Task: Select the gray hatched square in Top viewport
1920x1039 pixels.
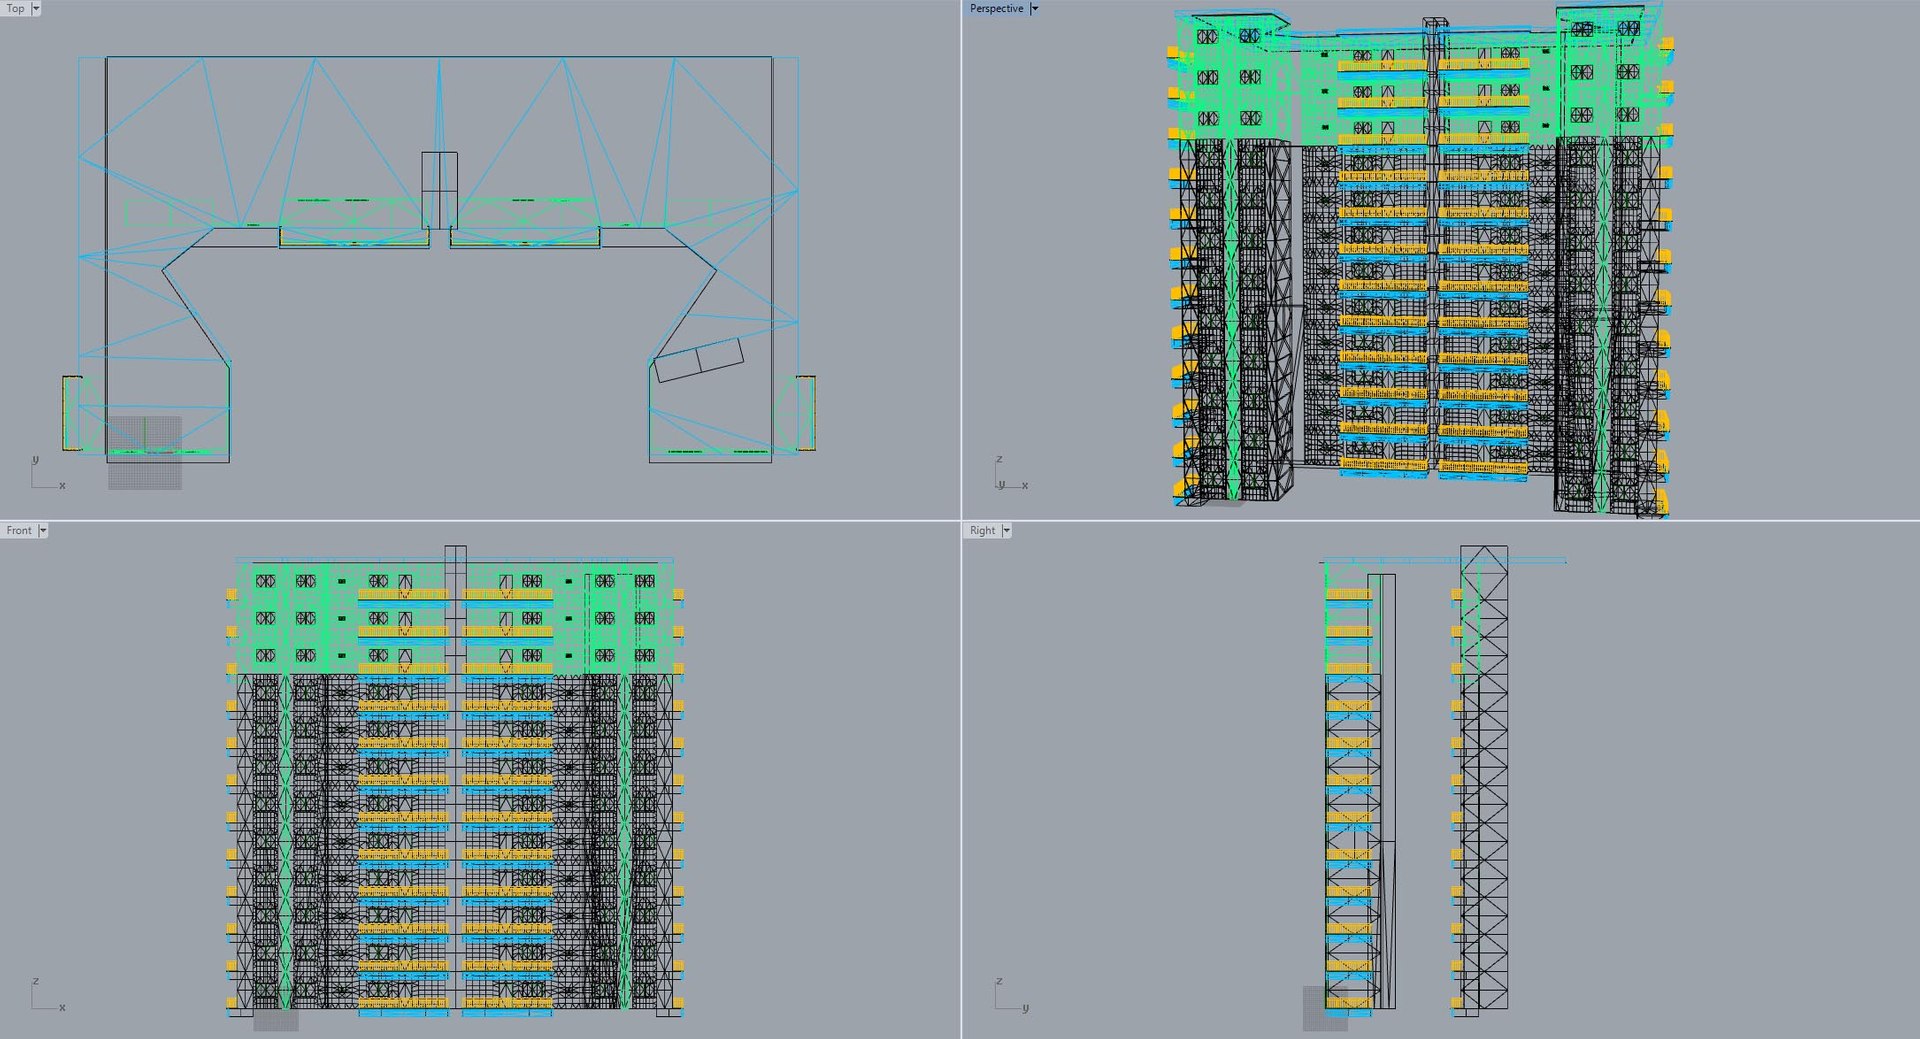Action: click(145, 452)
